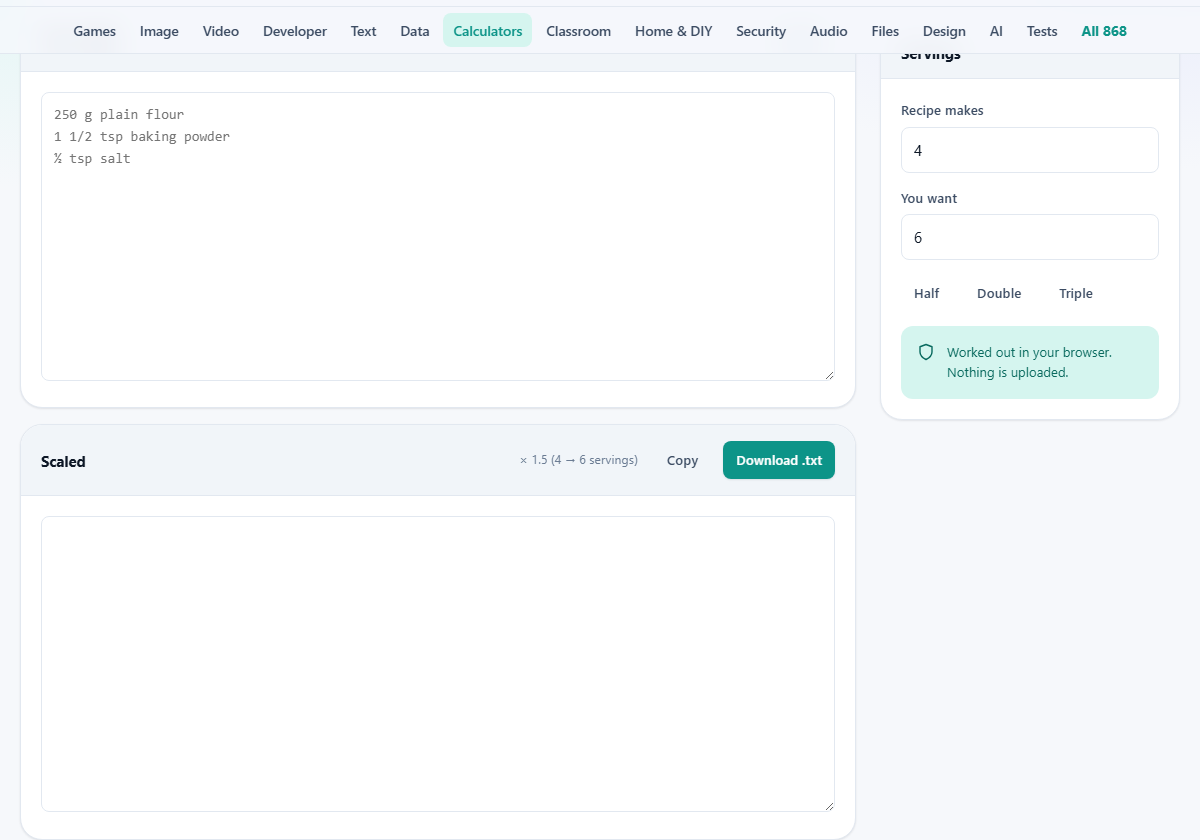Click the '1 1/2 tsp baking powder' line
Viewport: 1200px width, 840px height.
[142, 137]
